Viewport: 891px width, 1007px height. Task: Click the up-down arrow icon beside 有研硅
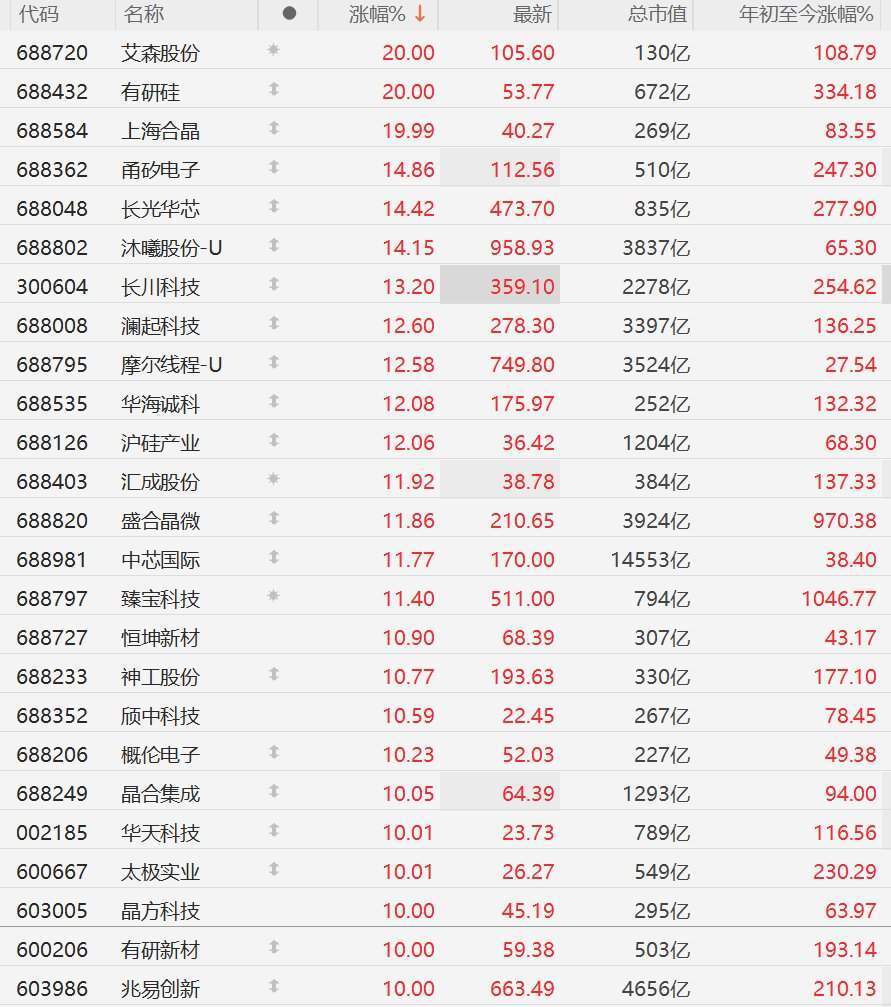click(x=274, y=89)
